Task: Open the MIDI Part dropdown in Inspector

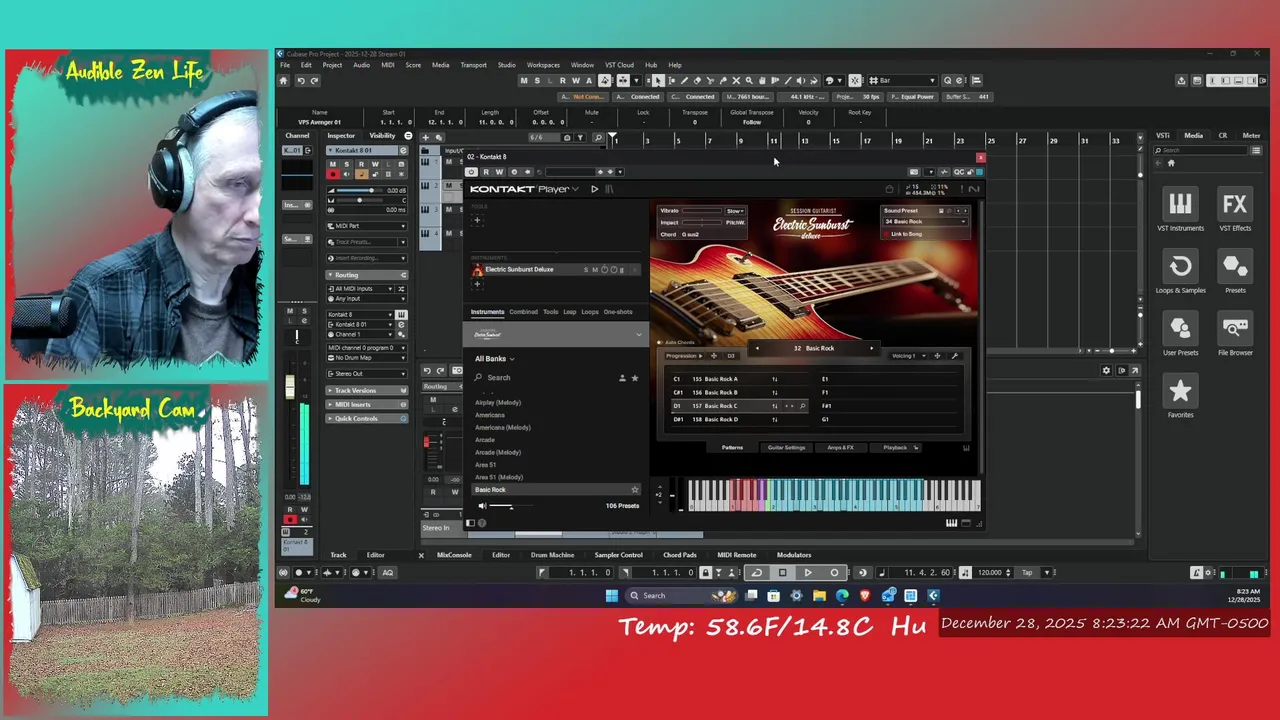Action: point(368,226)
